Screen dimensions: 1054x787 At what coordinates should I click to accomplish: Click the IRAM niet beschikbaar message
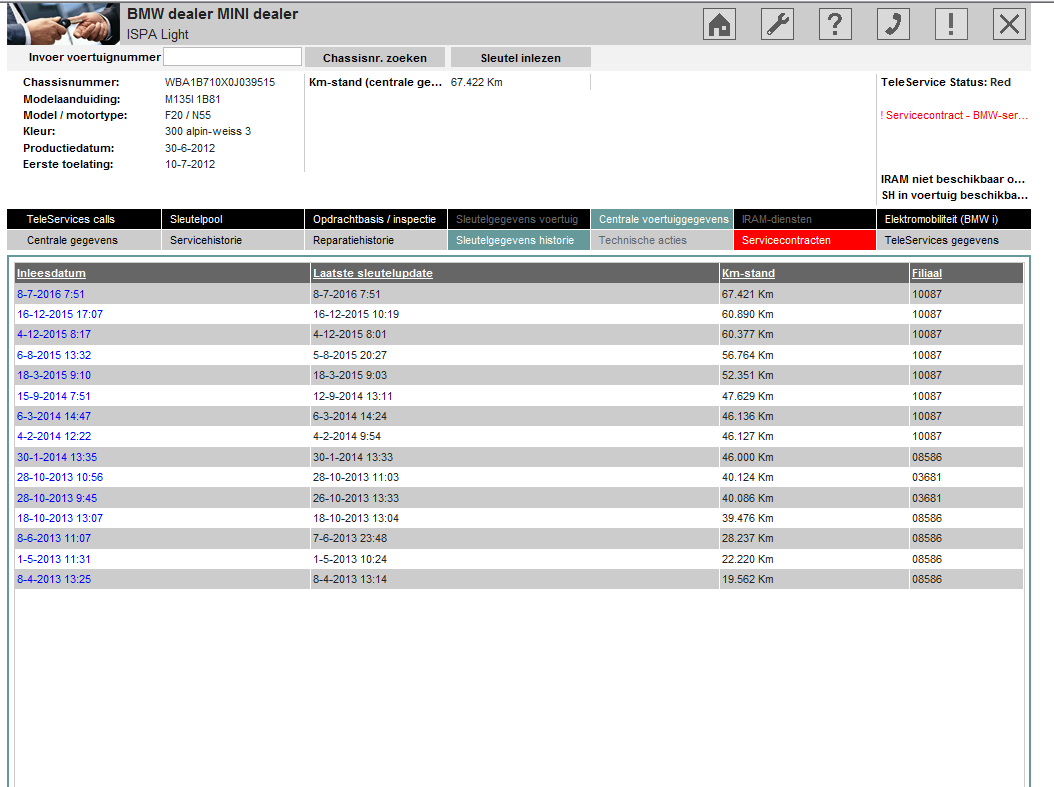[x=953, y=179]
